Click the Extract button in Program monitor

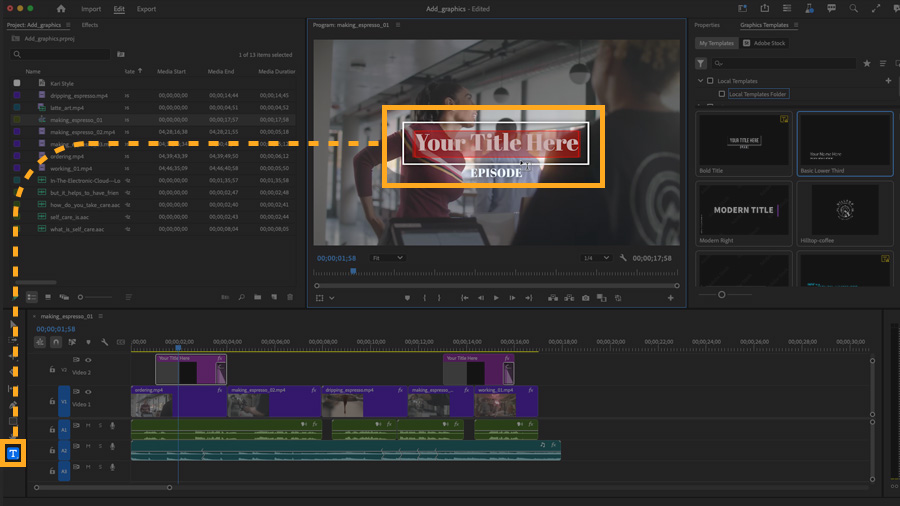point(569,298)
